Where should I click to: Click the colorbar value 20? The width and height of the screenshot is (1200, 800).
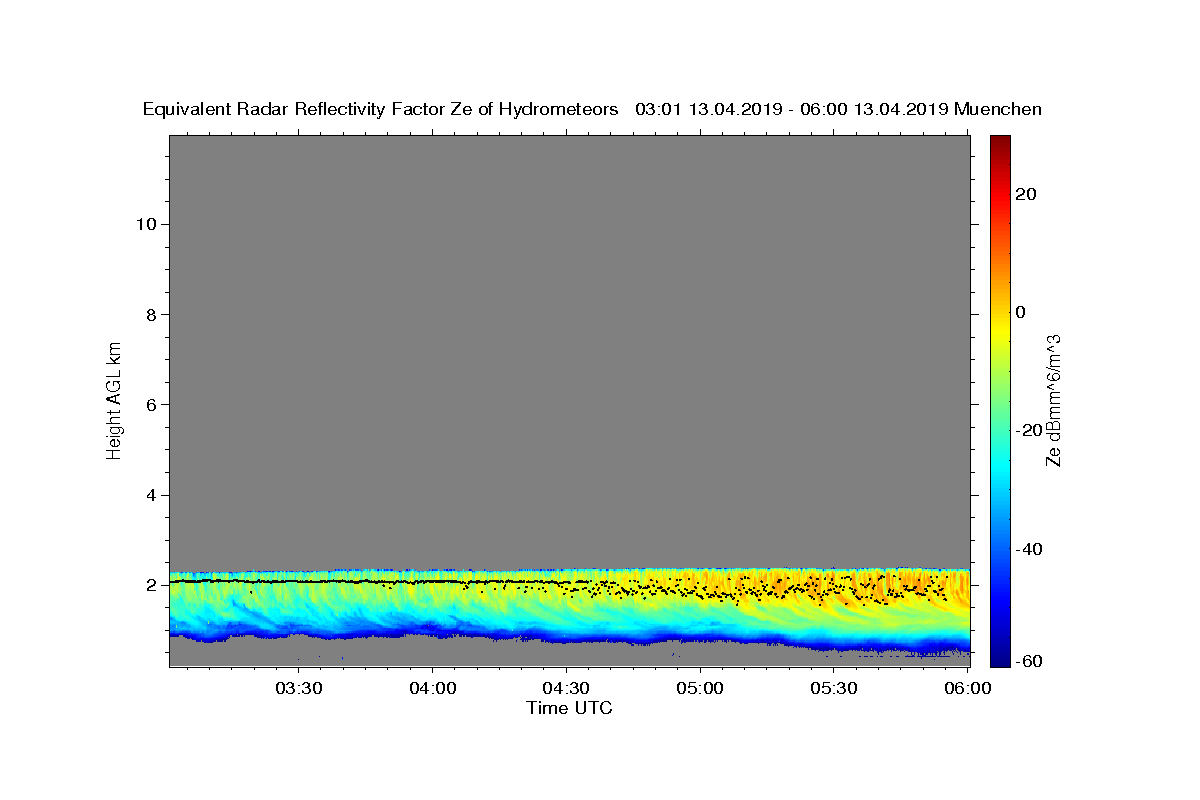pyautogui.click(x=1026, y=194)
